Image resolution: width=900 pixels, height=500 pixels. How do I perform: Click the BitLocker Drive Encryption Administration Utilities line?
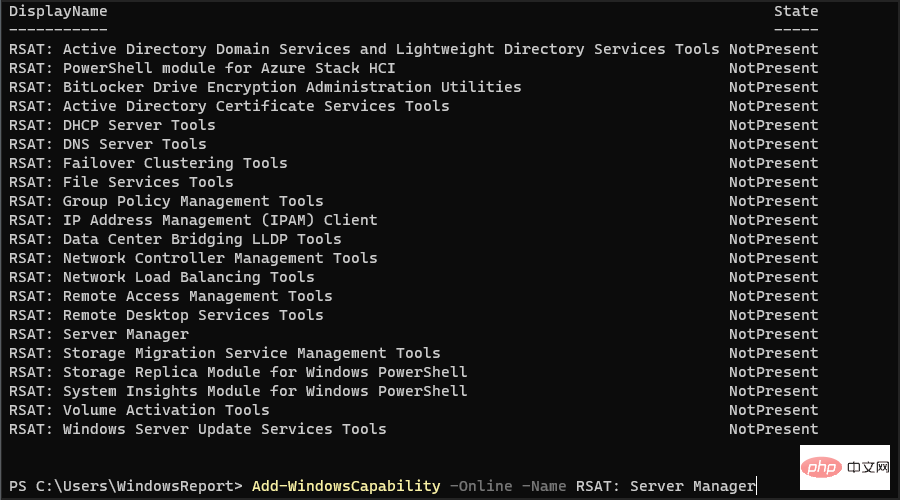click(x=413, y=87)
